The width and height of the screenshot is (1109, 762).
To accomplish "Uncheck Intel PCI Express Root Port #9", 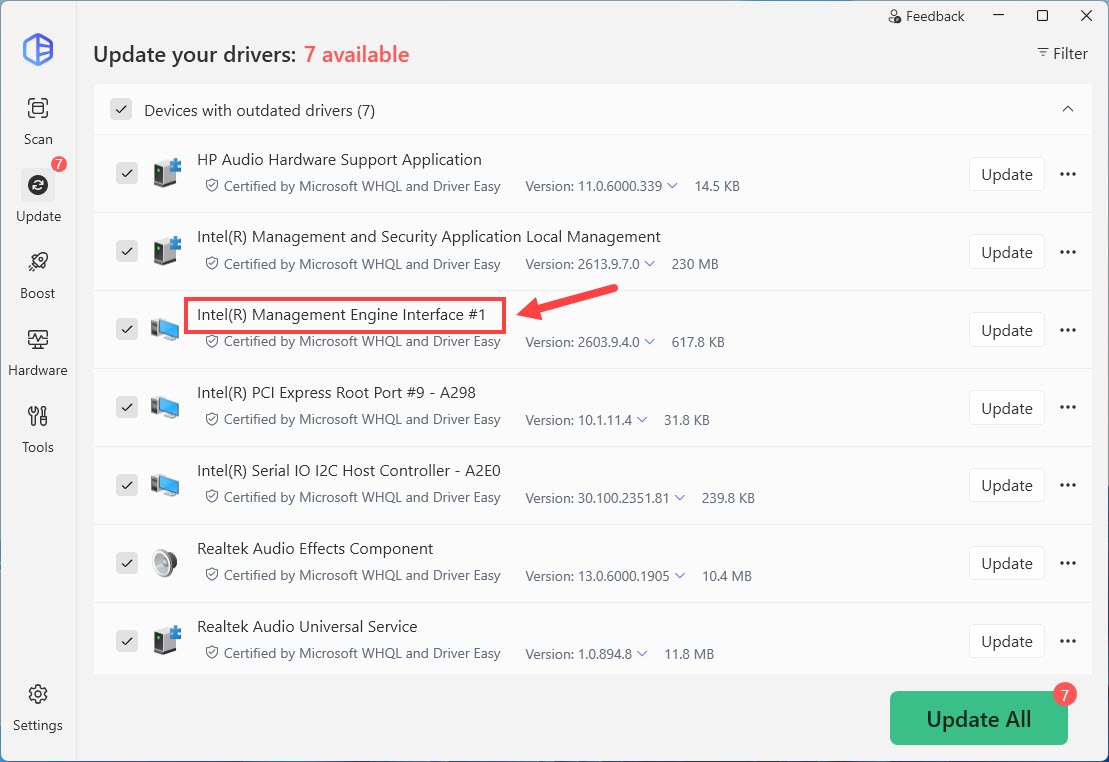I will (x=127, y=407).
